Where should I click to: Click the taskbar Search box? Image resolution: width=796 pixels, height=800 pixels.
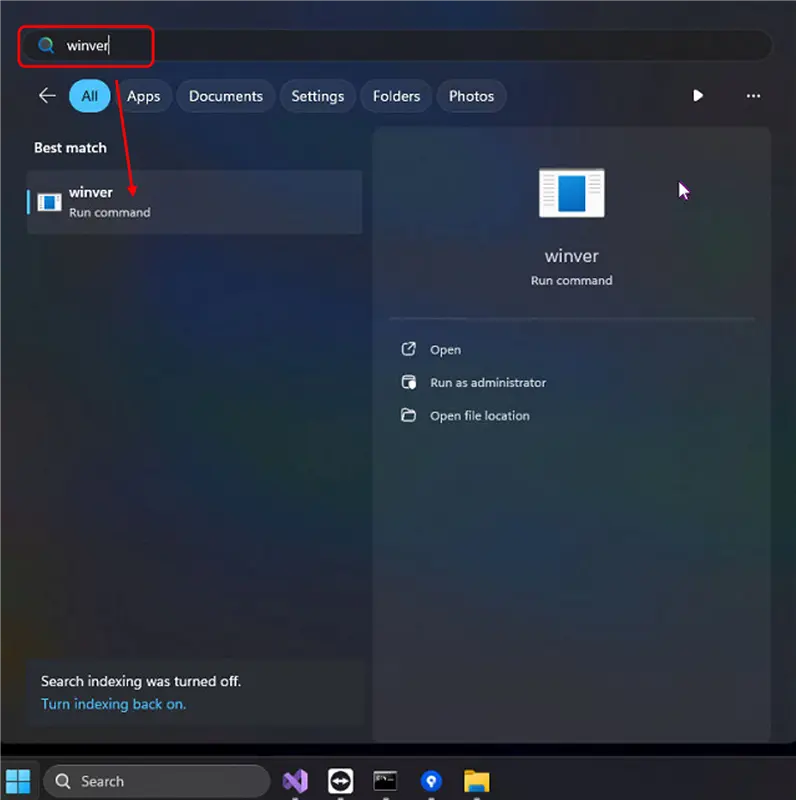click(157, 781)
